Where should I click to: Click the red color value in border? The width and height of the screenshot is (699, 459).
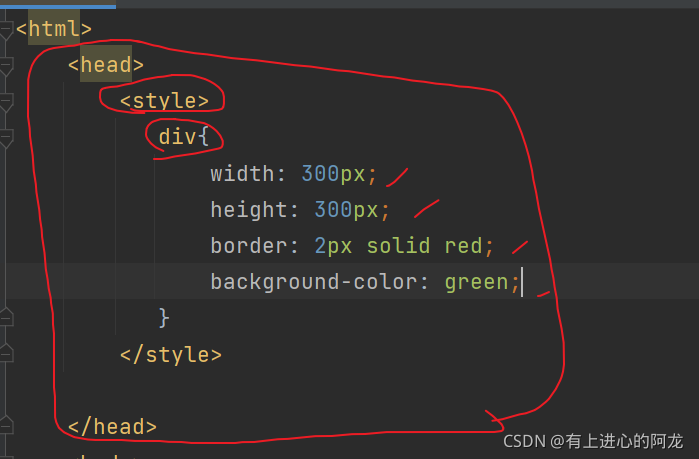(x=464, y=246)
